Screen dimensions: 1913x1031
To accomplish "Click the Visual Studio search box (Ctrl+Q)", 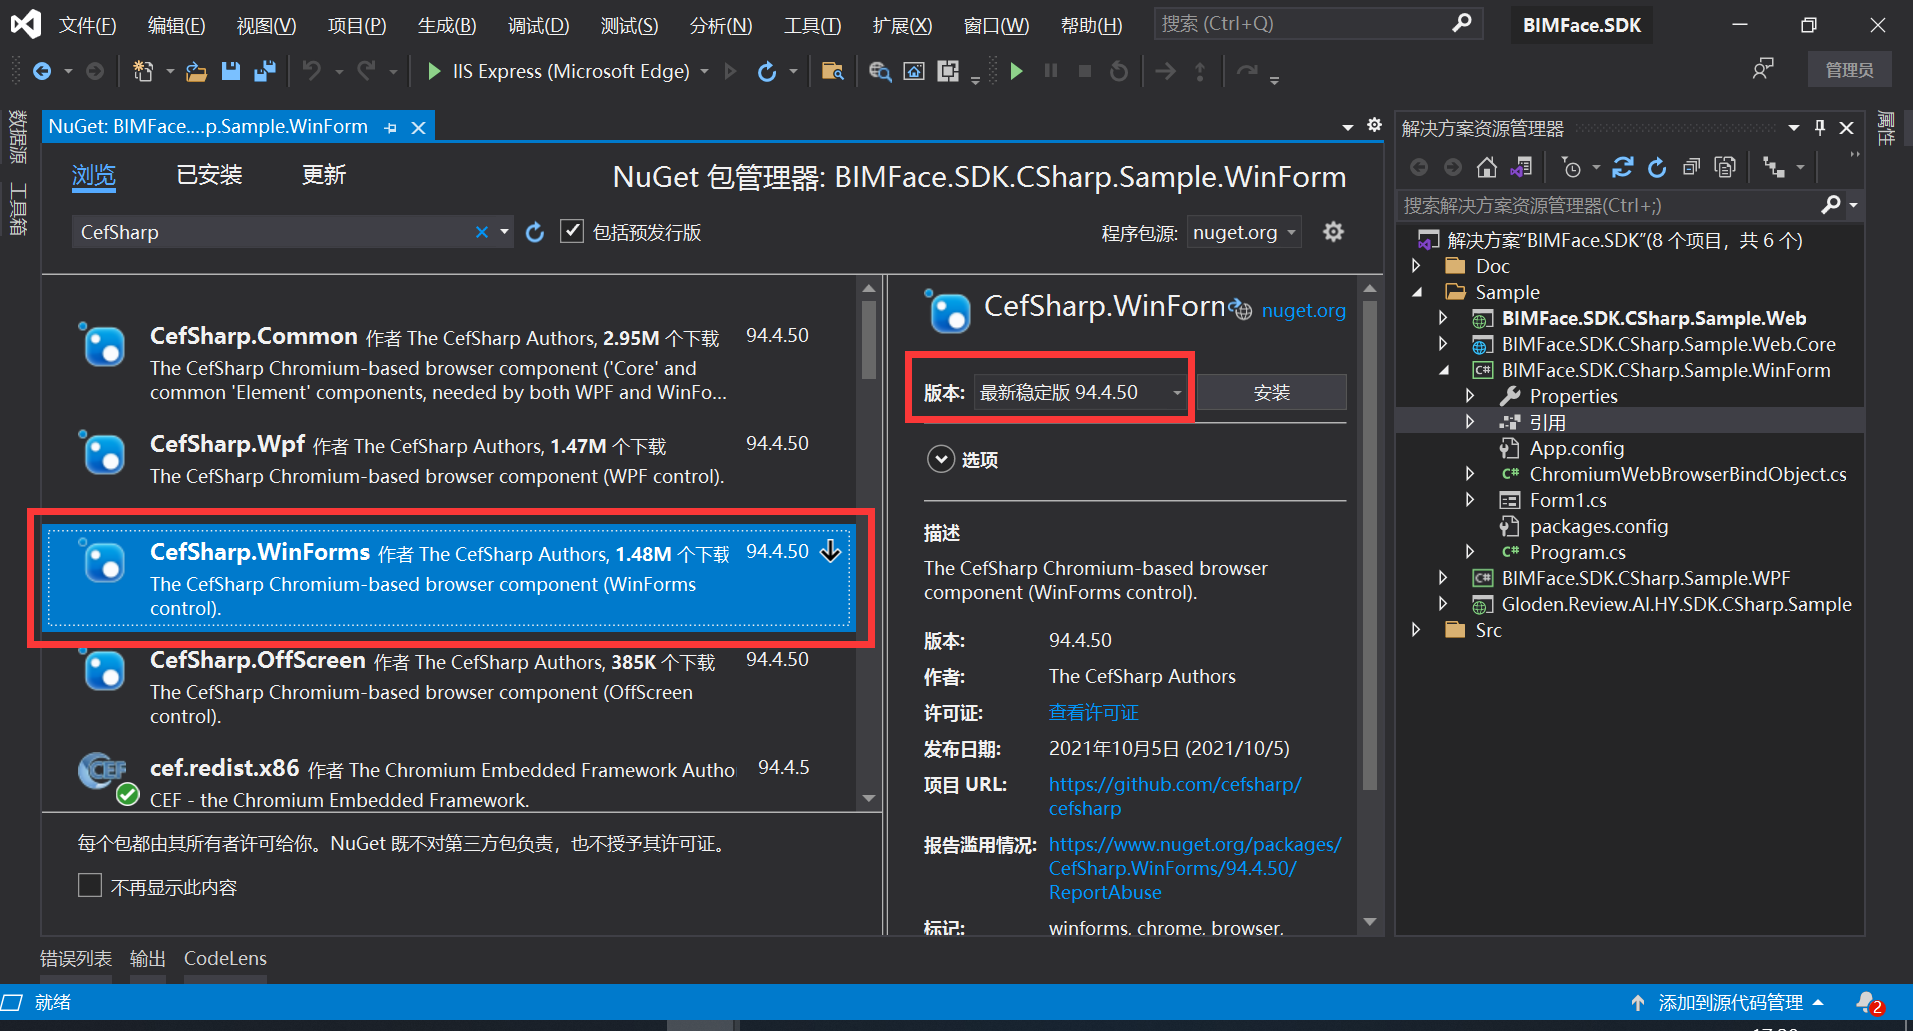I will 1318,24.
